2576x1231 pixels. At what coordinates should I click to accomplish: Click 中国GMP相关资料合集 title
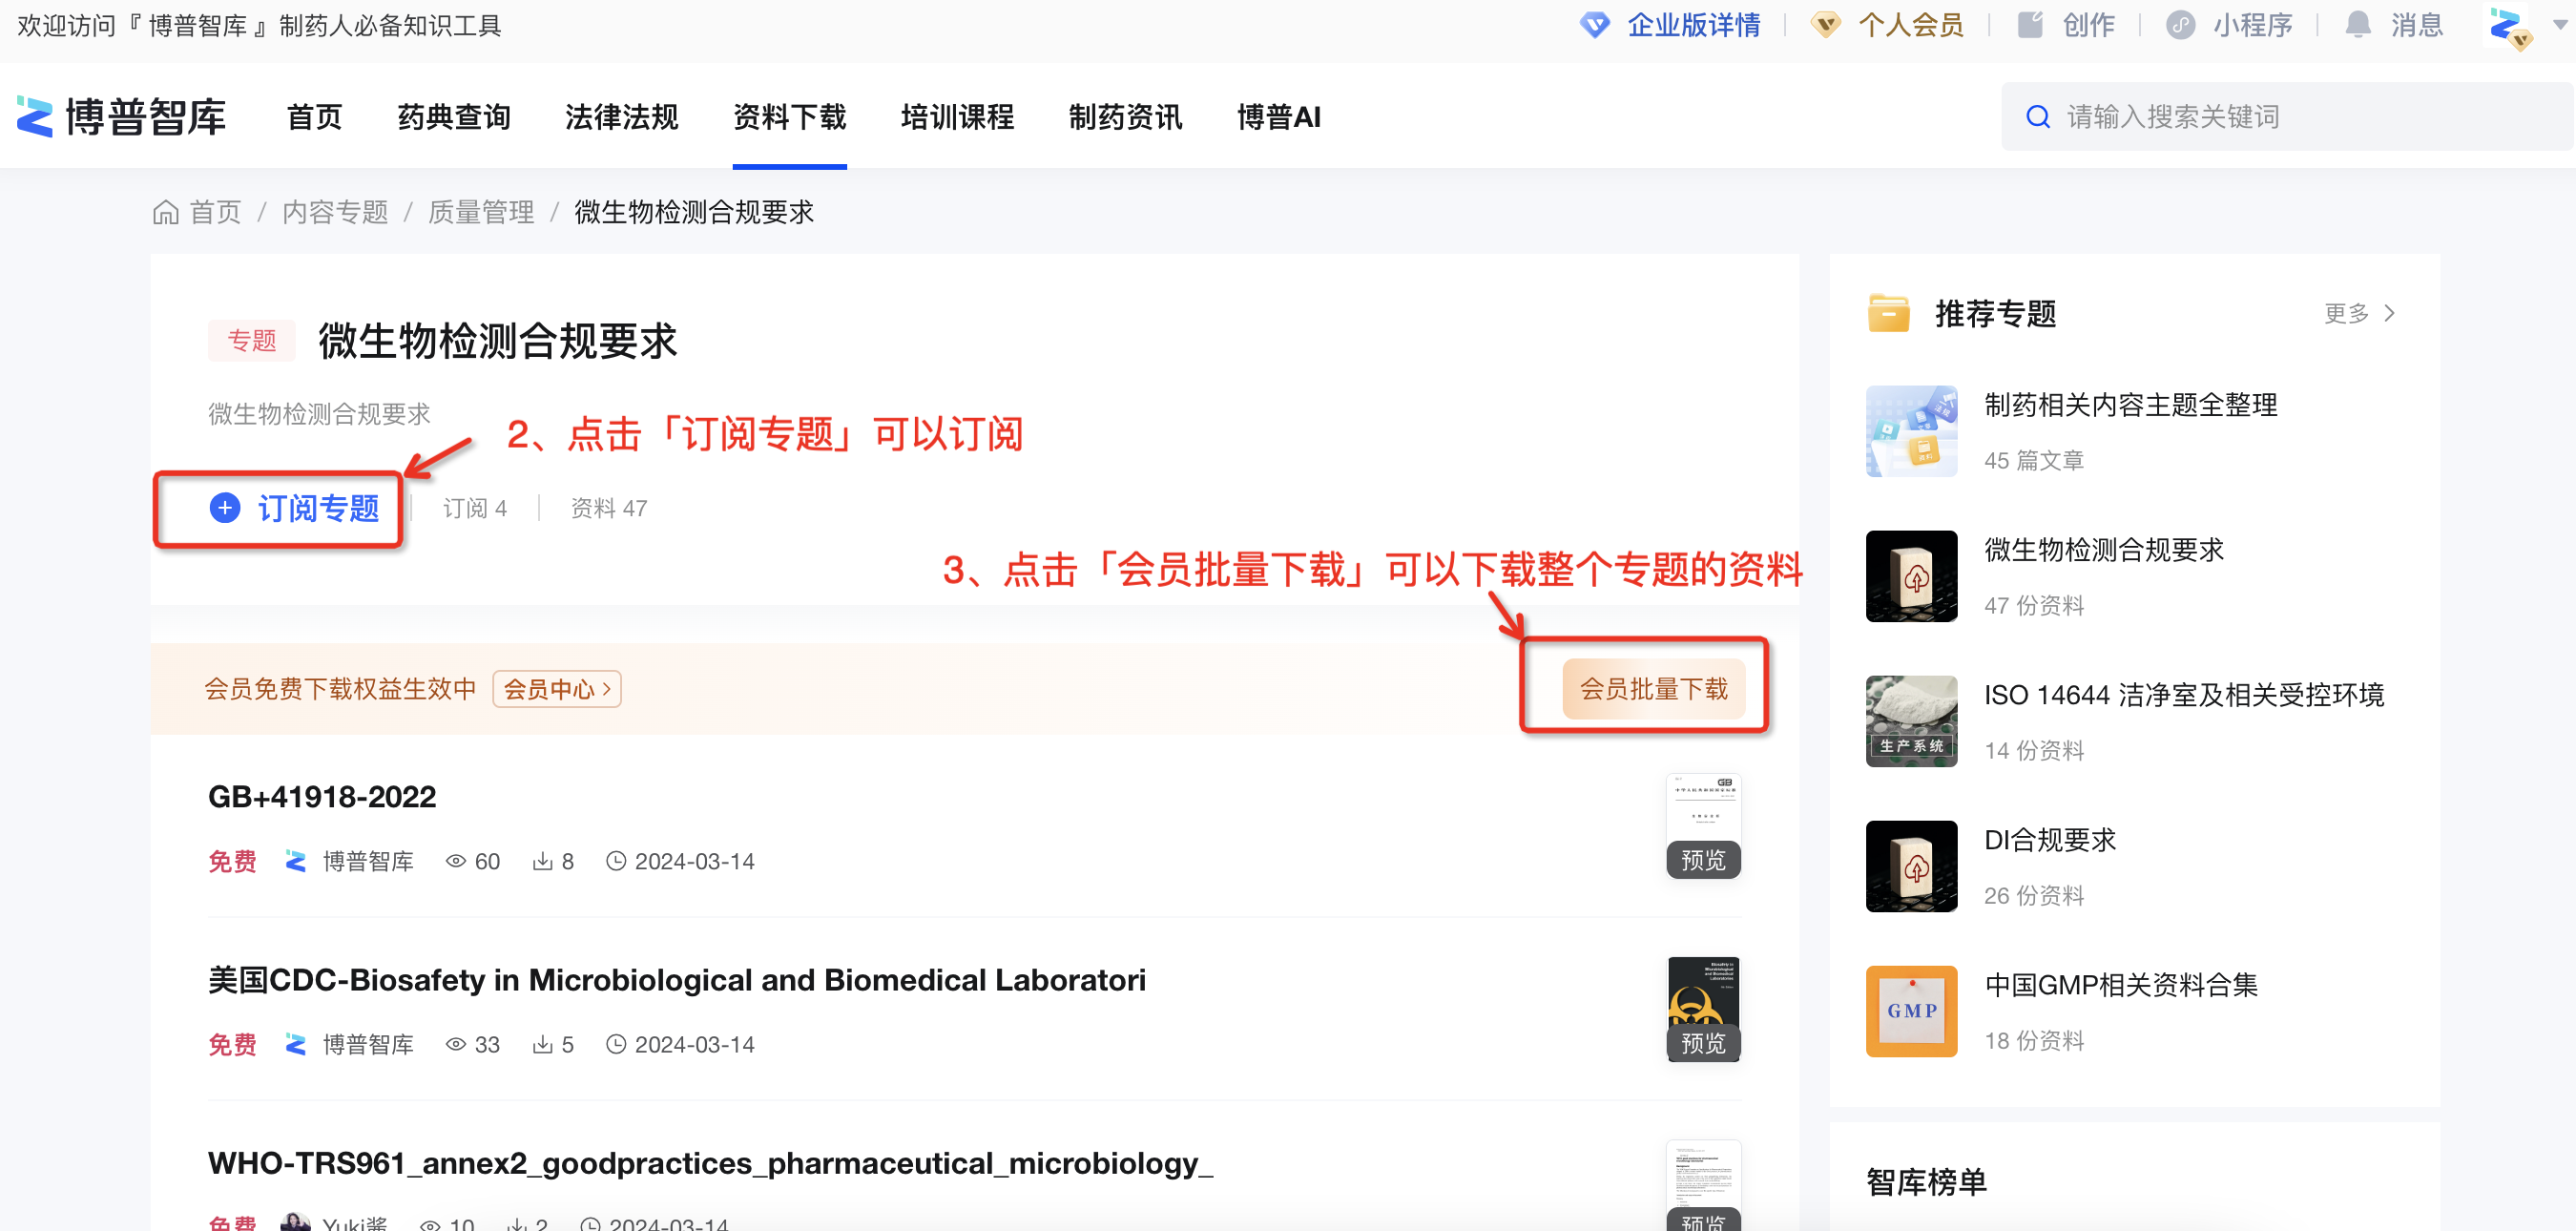click(x=2121, y=985)
